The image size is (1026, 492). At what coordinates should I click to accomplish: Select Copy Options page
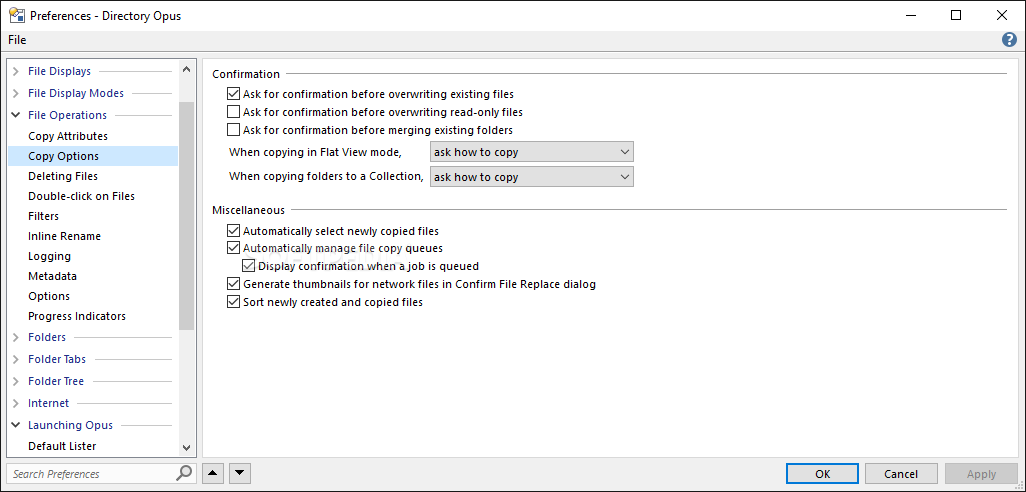point(92,156)
